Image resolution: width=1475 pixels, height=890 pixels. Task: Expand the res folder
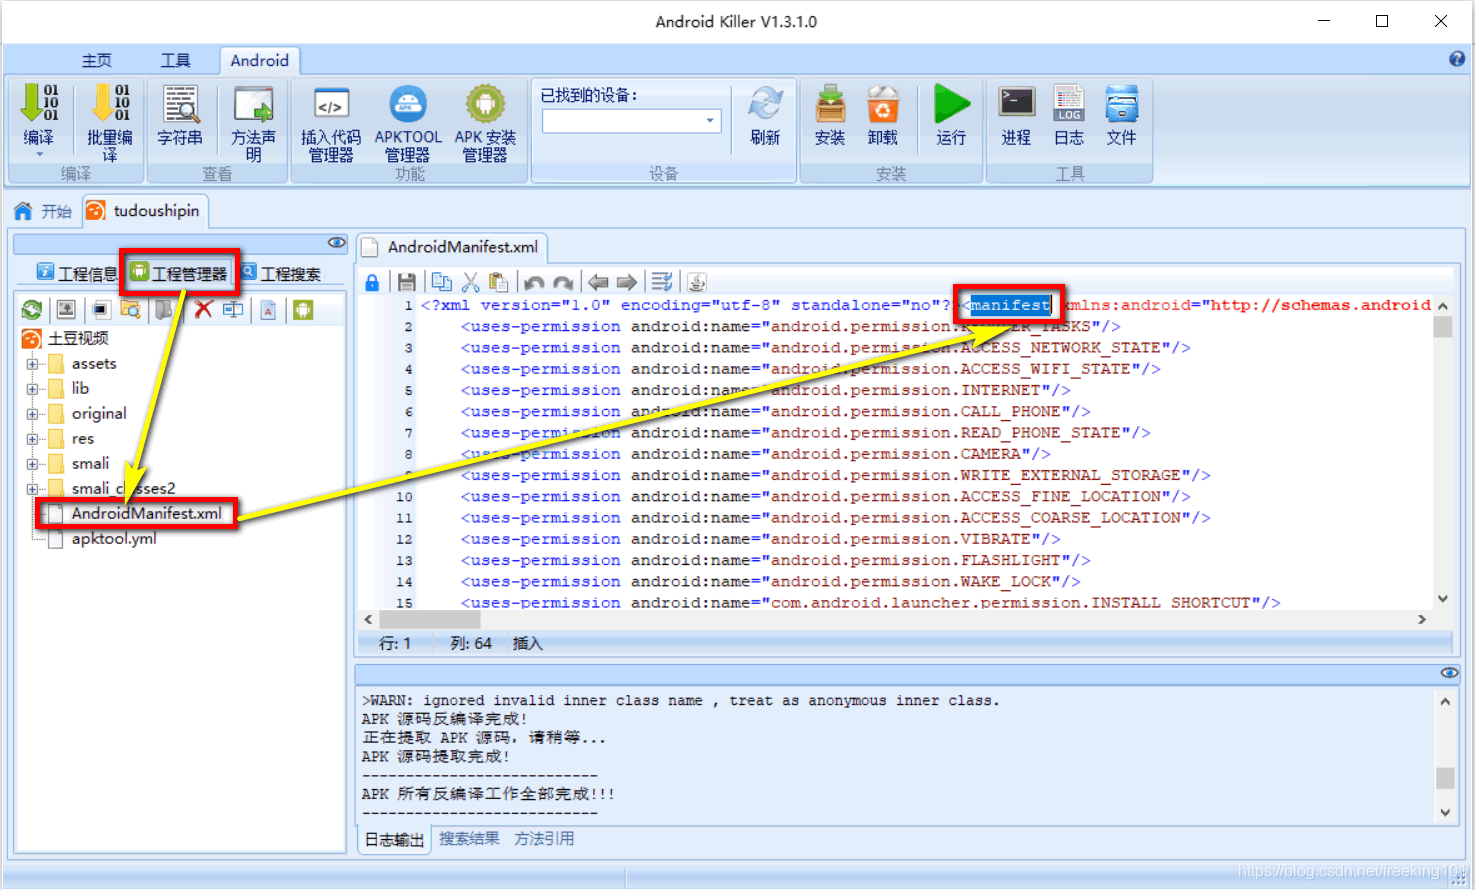[x=32, y=439]
